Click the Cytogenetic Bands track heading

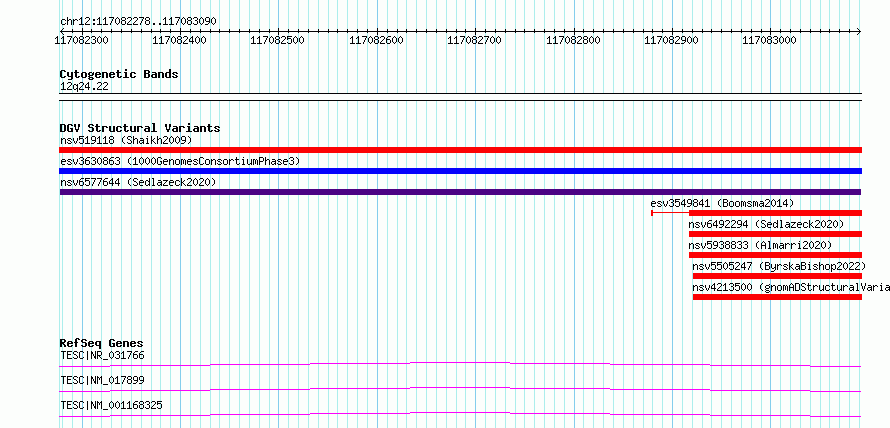coord(119,74)
